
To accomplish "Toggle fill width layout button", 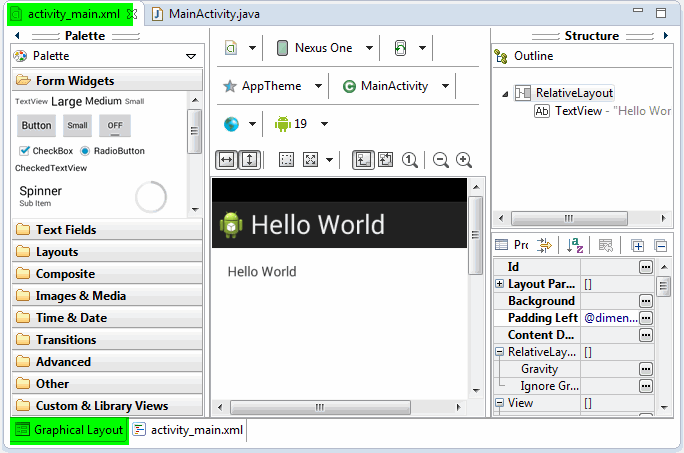I will 226,160.
